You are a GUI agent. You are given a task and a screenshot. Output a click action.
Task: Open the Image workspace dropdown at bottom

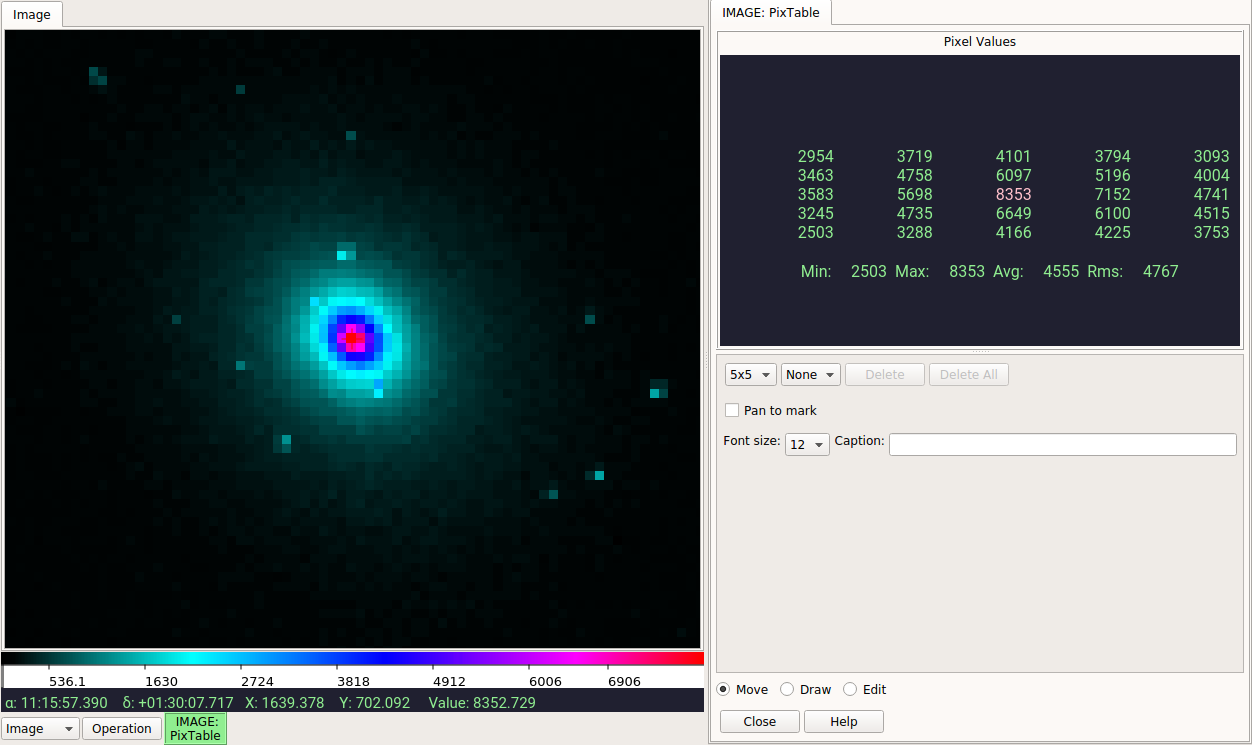point(40,729)
